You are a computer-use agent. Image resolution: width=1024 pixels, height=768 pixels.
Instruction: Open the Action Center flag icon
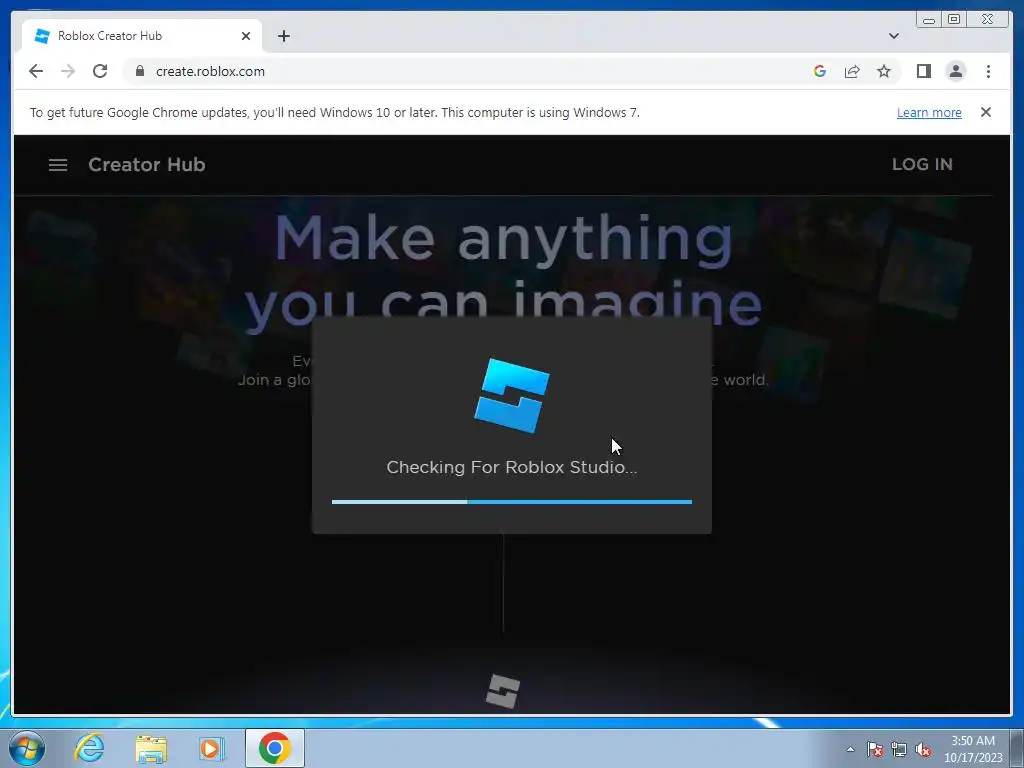pos(874,750)
